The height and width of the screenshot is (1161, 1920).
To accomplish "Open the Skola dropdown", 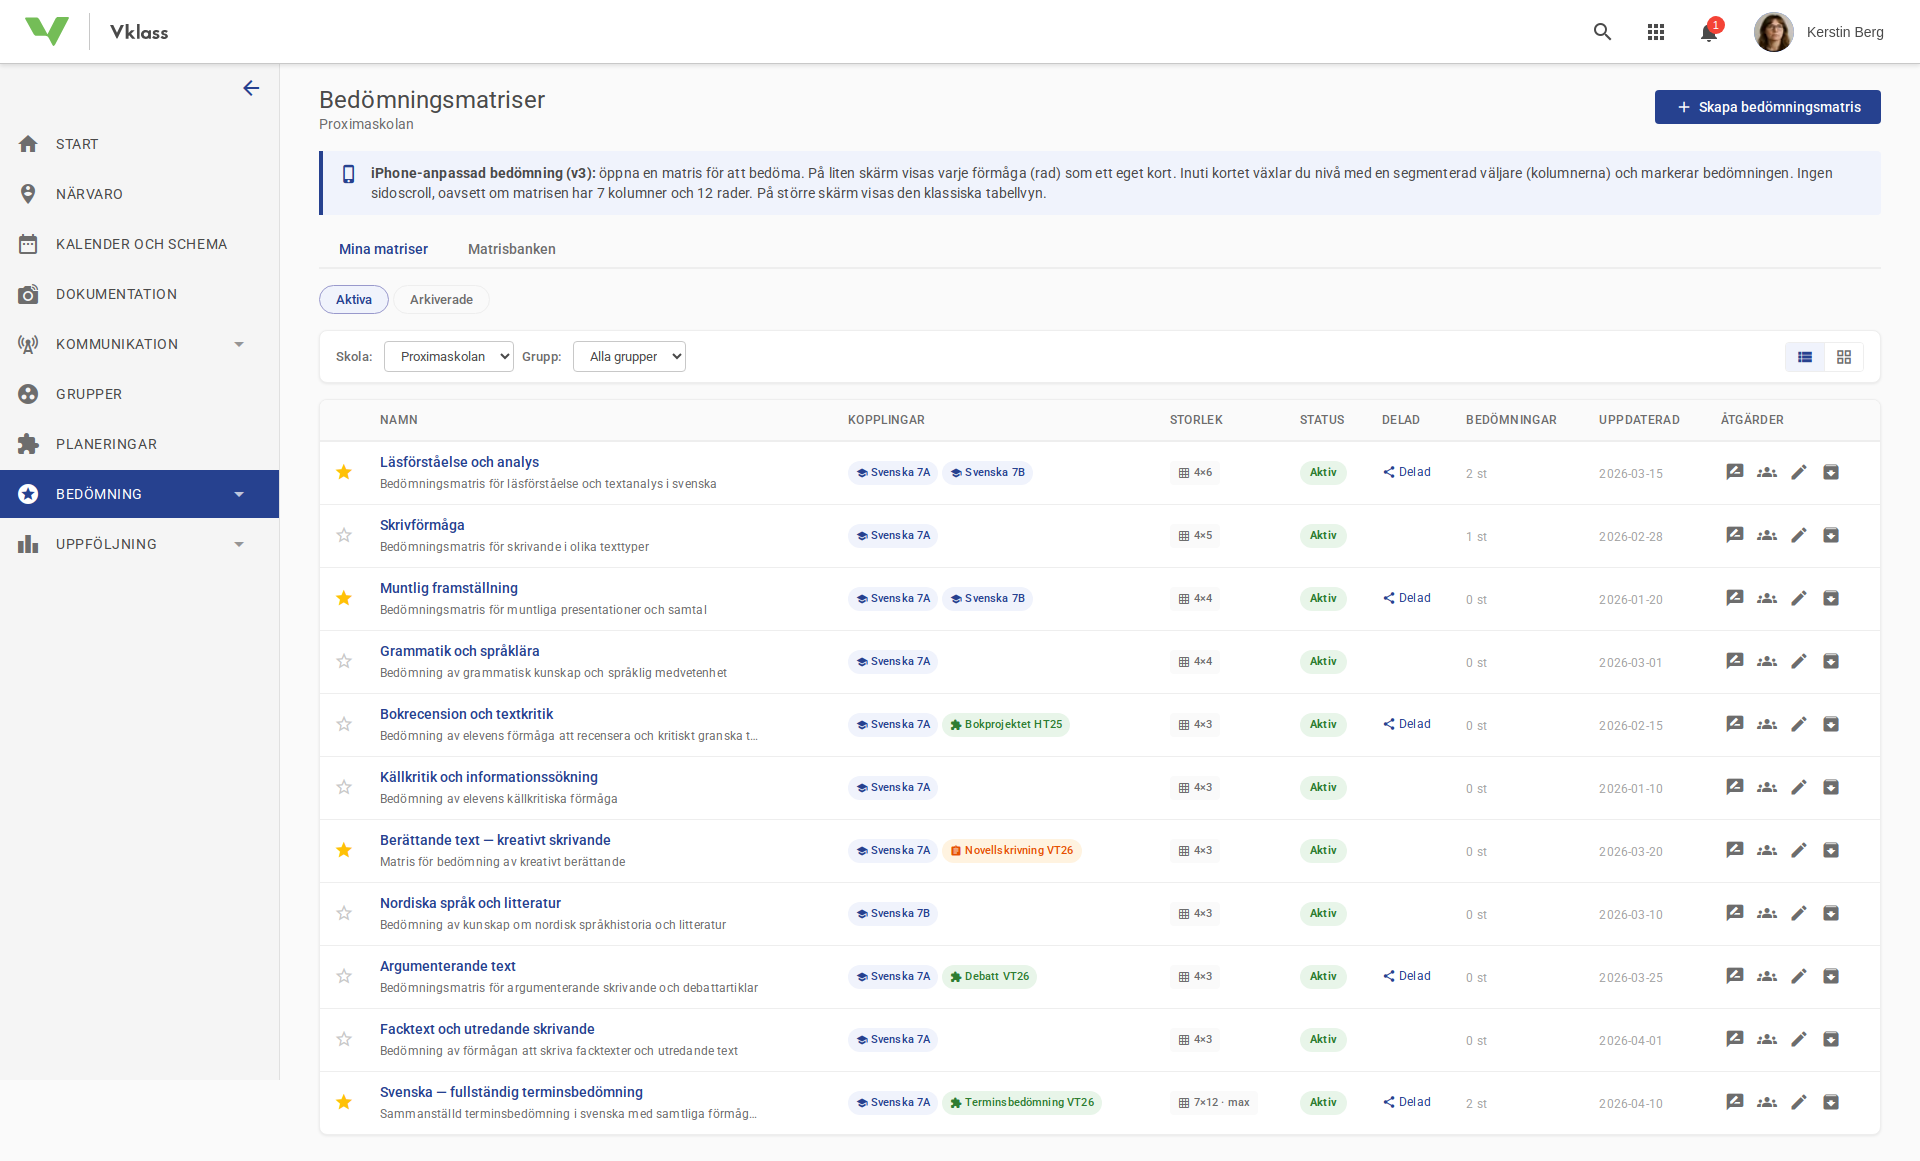I will [x=449, y=356].
